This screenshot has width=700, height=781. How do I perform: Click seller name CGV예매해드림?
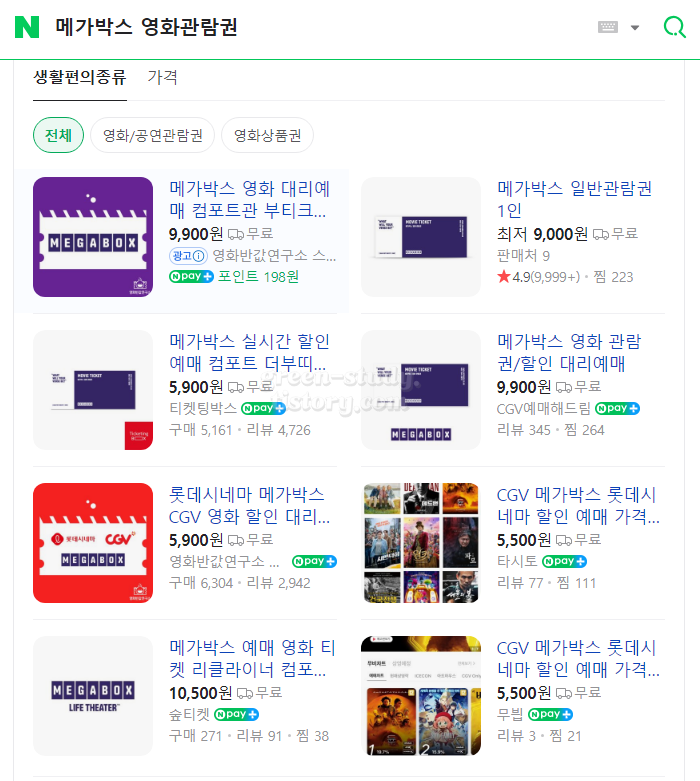tap(544, 408)
